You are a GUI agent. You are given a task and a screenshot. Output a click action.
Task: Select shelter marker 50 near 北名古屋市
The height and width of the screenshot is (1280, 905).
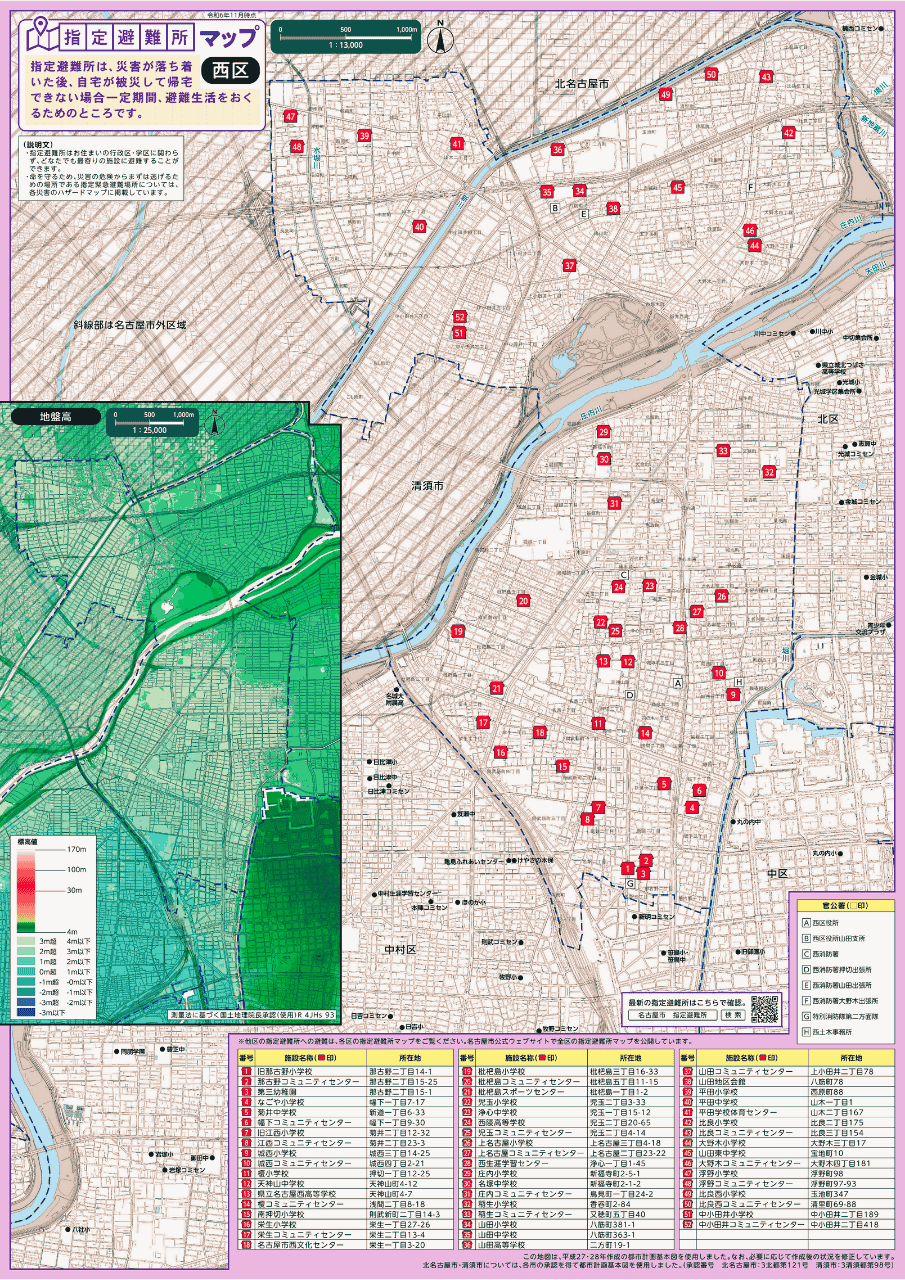(711, 75)
